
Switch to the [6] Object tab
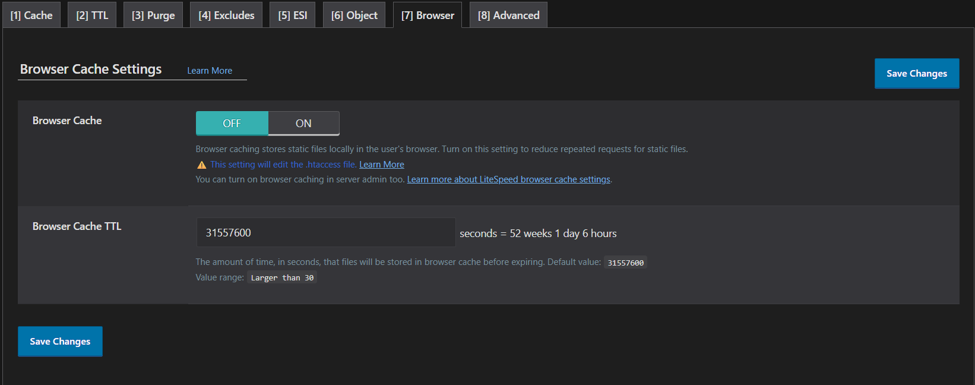click(354, 15)
